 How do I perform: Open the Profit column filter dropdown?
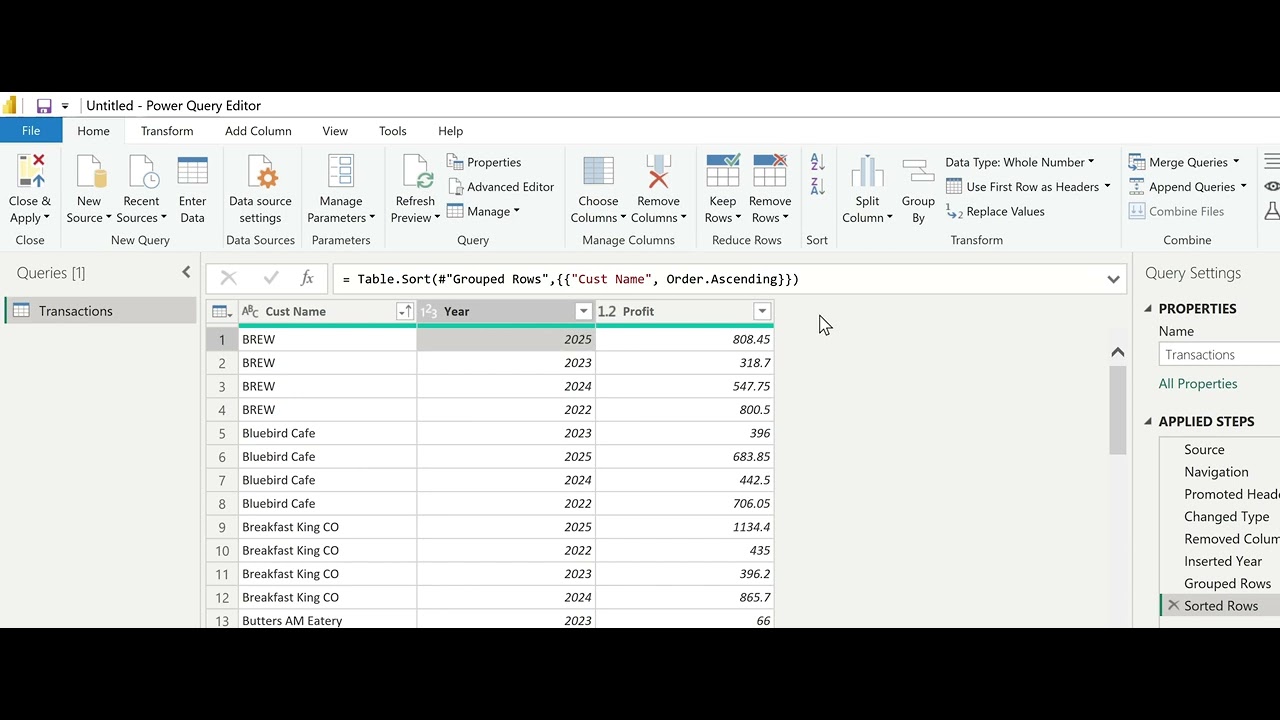pos(762,312)
